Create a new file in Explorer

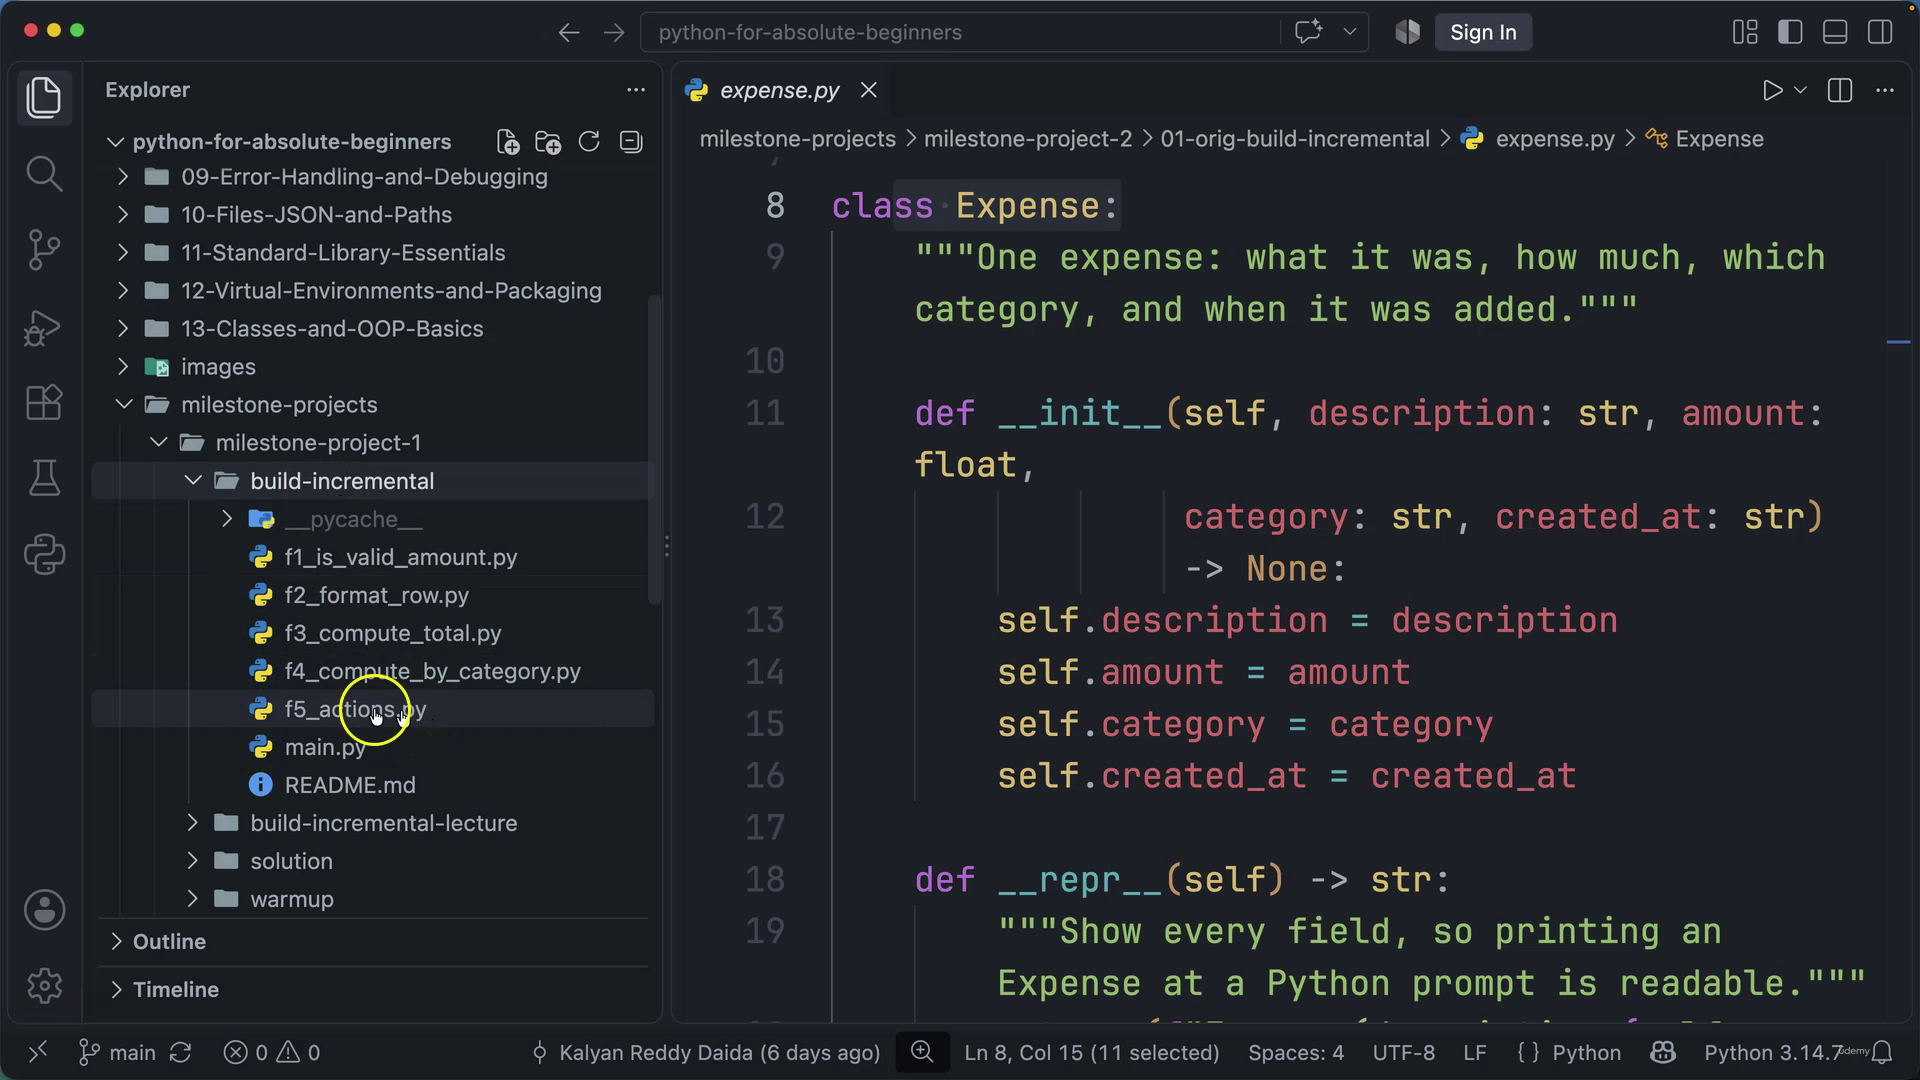coord(508,142)
